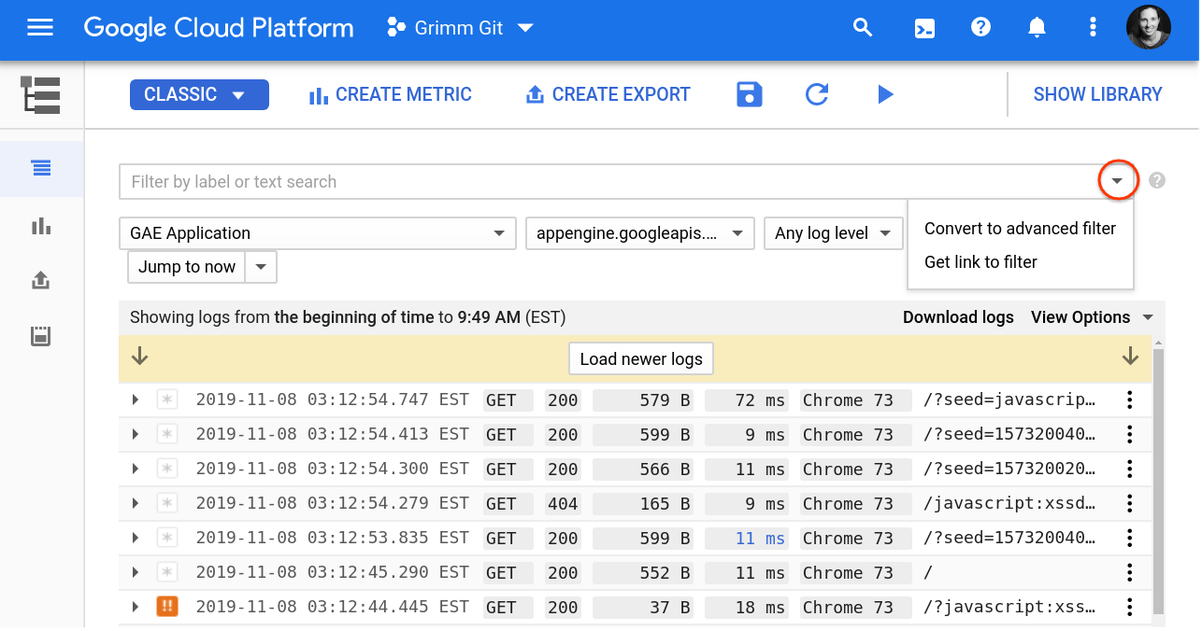Choose Convert to advanced filter
This screenshot has width=1202, height=631.
click(x=1020, y=228)
